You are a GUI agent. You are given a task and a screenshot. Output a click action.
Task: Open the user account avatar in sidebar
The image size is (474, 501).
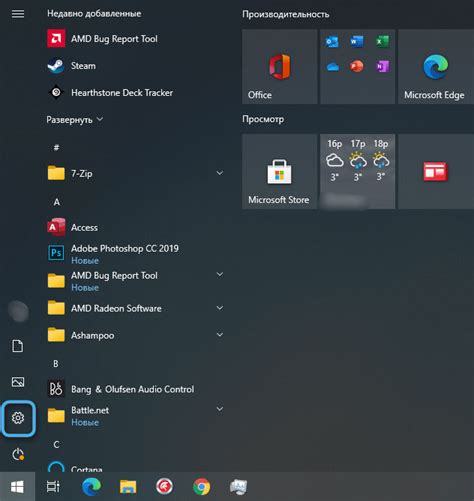pyautogui.click(x=18, y=311)
